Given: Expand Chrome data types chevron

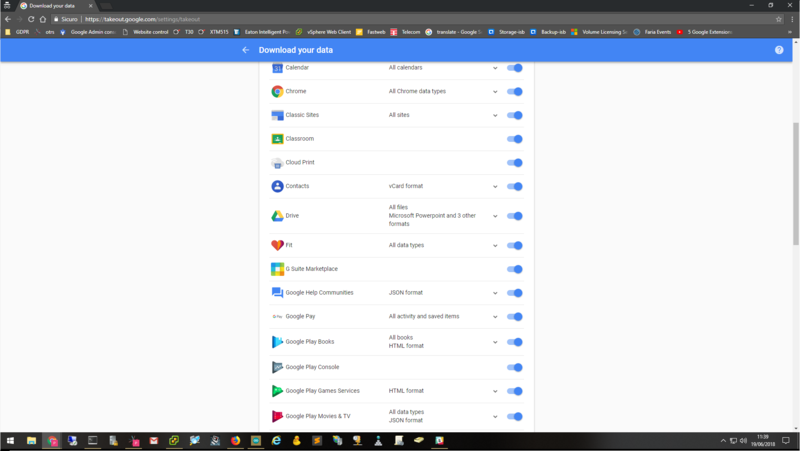Looking at the screenshot, I should pyautogui.click(x=495, y=92).
